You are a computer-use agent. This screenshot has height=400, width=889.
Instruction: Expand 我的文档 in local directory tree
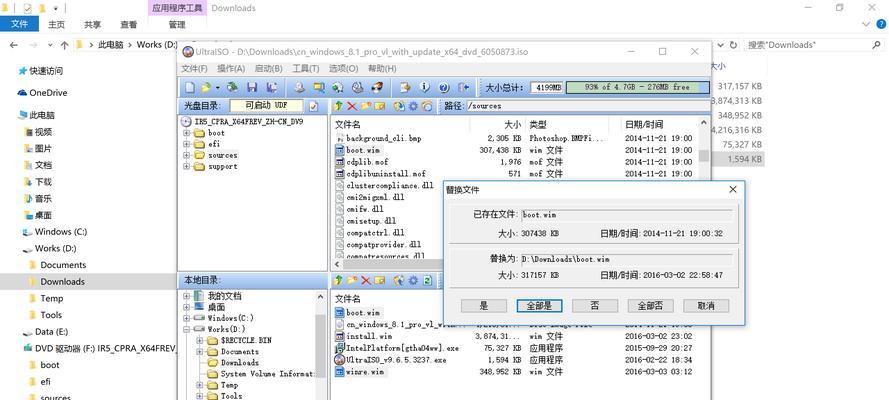click(187, 296)
